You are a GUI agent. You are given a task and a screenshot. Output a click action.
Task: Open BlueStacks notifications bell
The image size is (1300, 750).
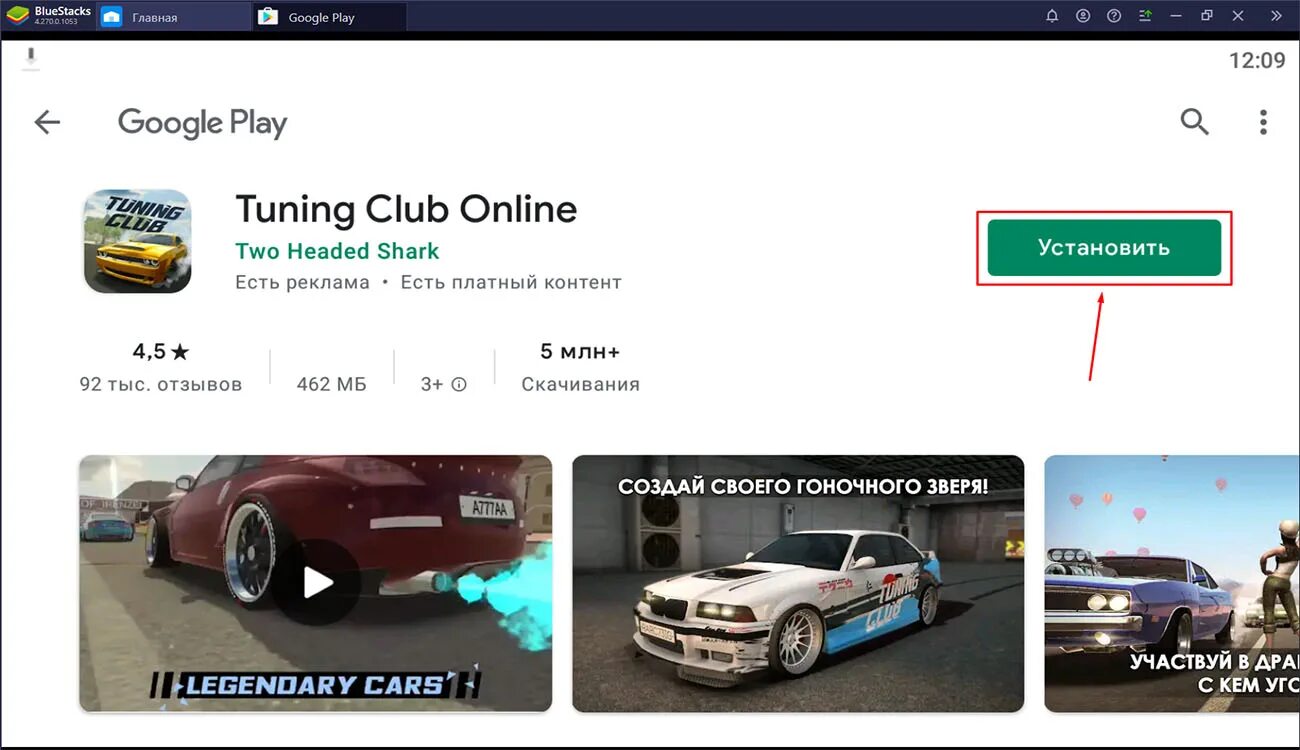tap(1052, 16)
